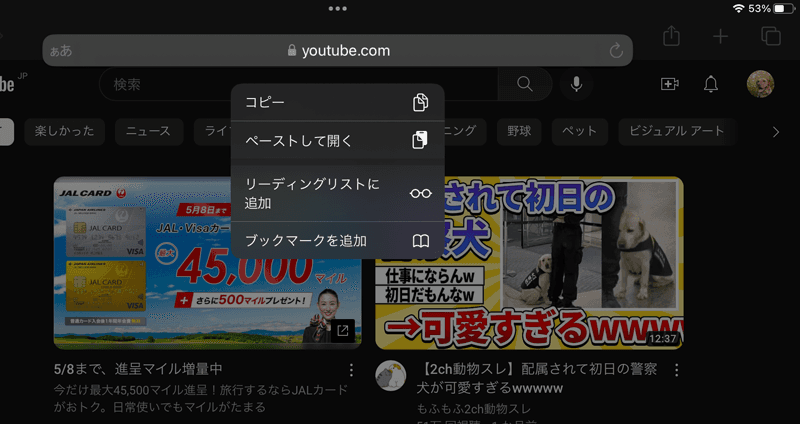Select the ニュース filter chip
800x424 pixels.
pyautogui.click(x=149, y=132)
